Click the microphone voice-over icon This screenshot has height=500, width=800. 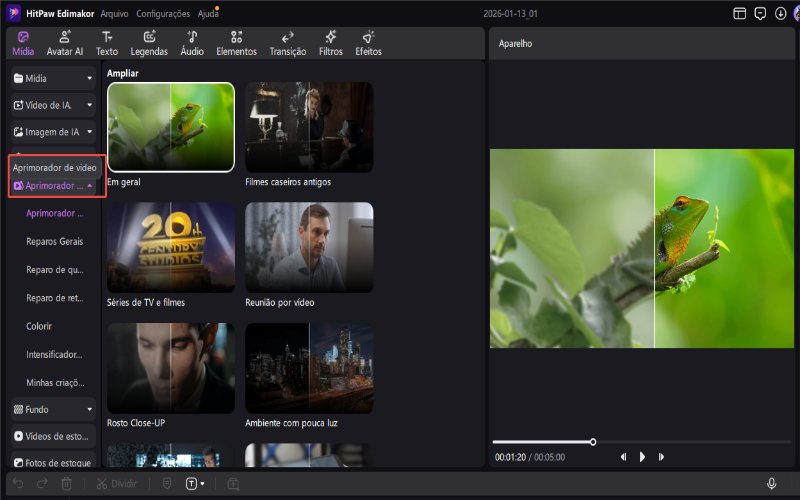[771, 483]
